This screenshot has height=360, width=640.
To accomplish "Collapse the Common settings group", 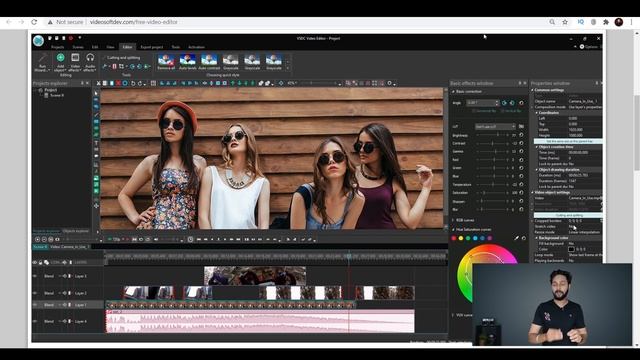I will (x=532, y=90).
